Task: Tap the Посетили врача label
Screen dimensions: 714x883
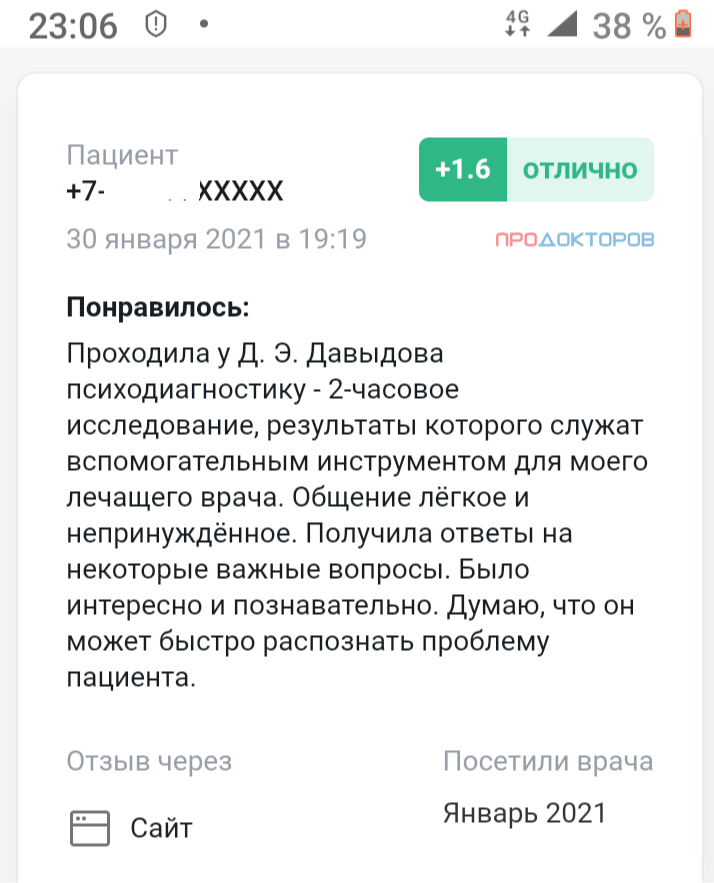Action: [x=548, y=762]
